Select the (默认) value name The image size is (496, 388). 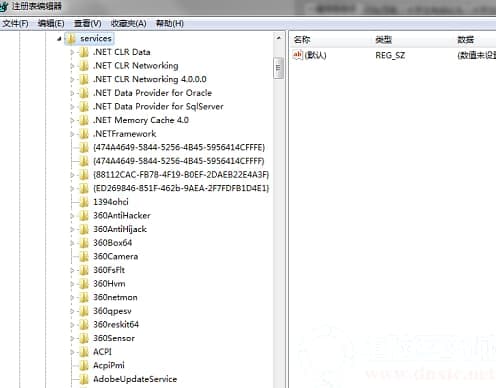coord(315,55)
